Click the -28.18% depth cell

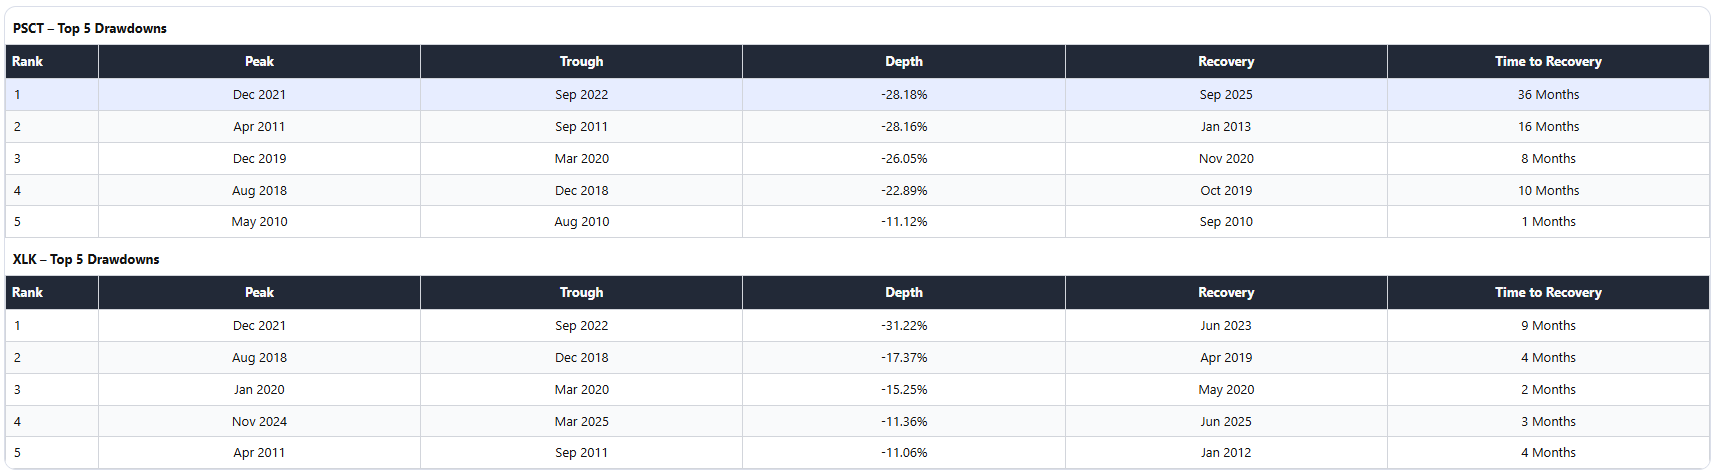tap(903, 95)
